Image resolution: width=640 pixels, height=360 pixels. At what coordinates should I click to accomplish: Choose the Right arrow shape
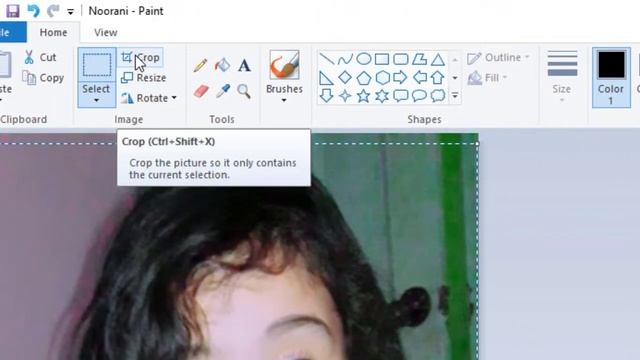click(x=400, y=78)
